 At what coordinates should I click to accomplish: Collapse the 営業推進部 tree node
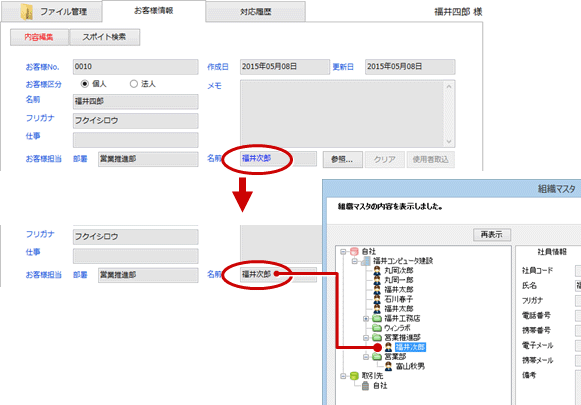(x=366, y=338)
